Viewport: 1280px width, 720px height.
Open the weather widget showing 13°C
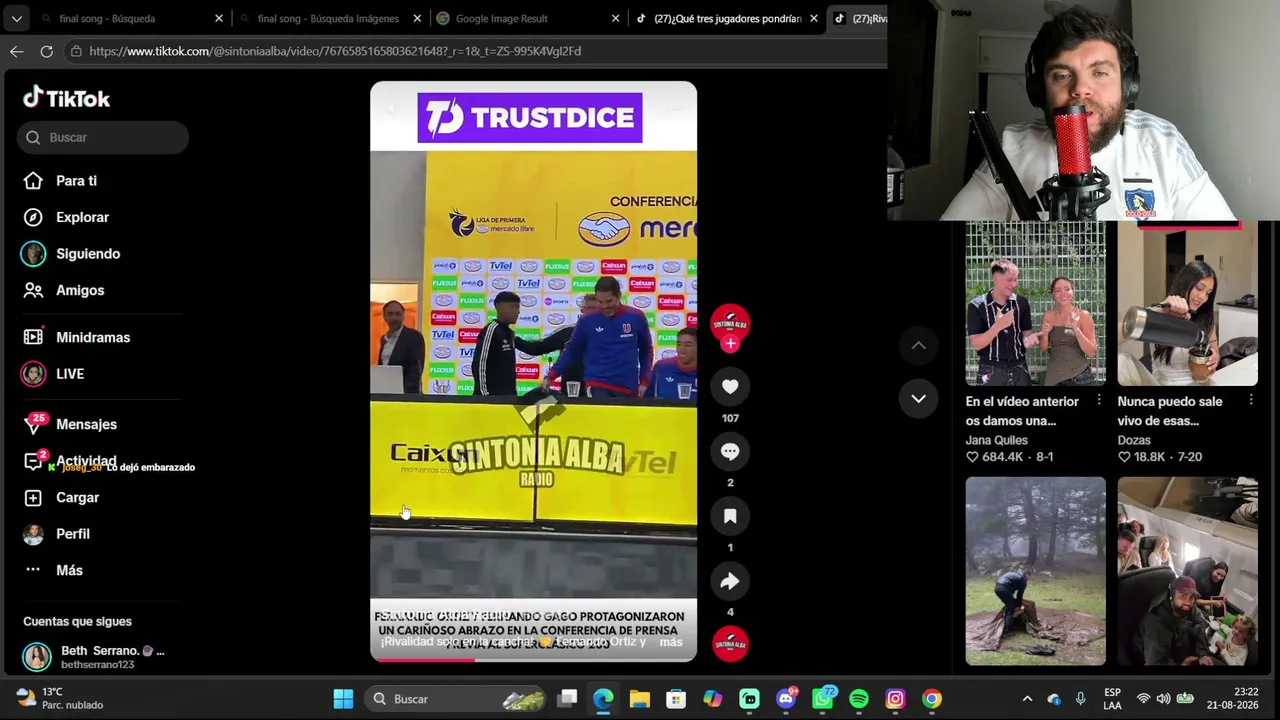point(60,698)
